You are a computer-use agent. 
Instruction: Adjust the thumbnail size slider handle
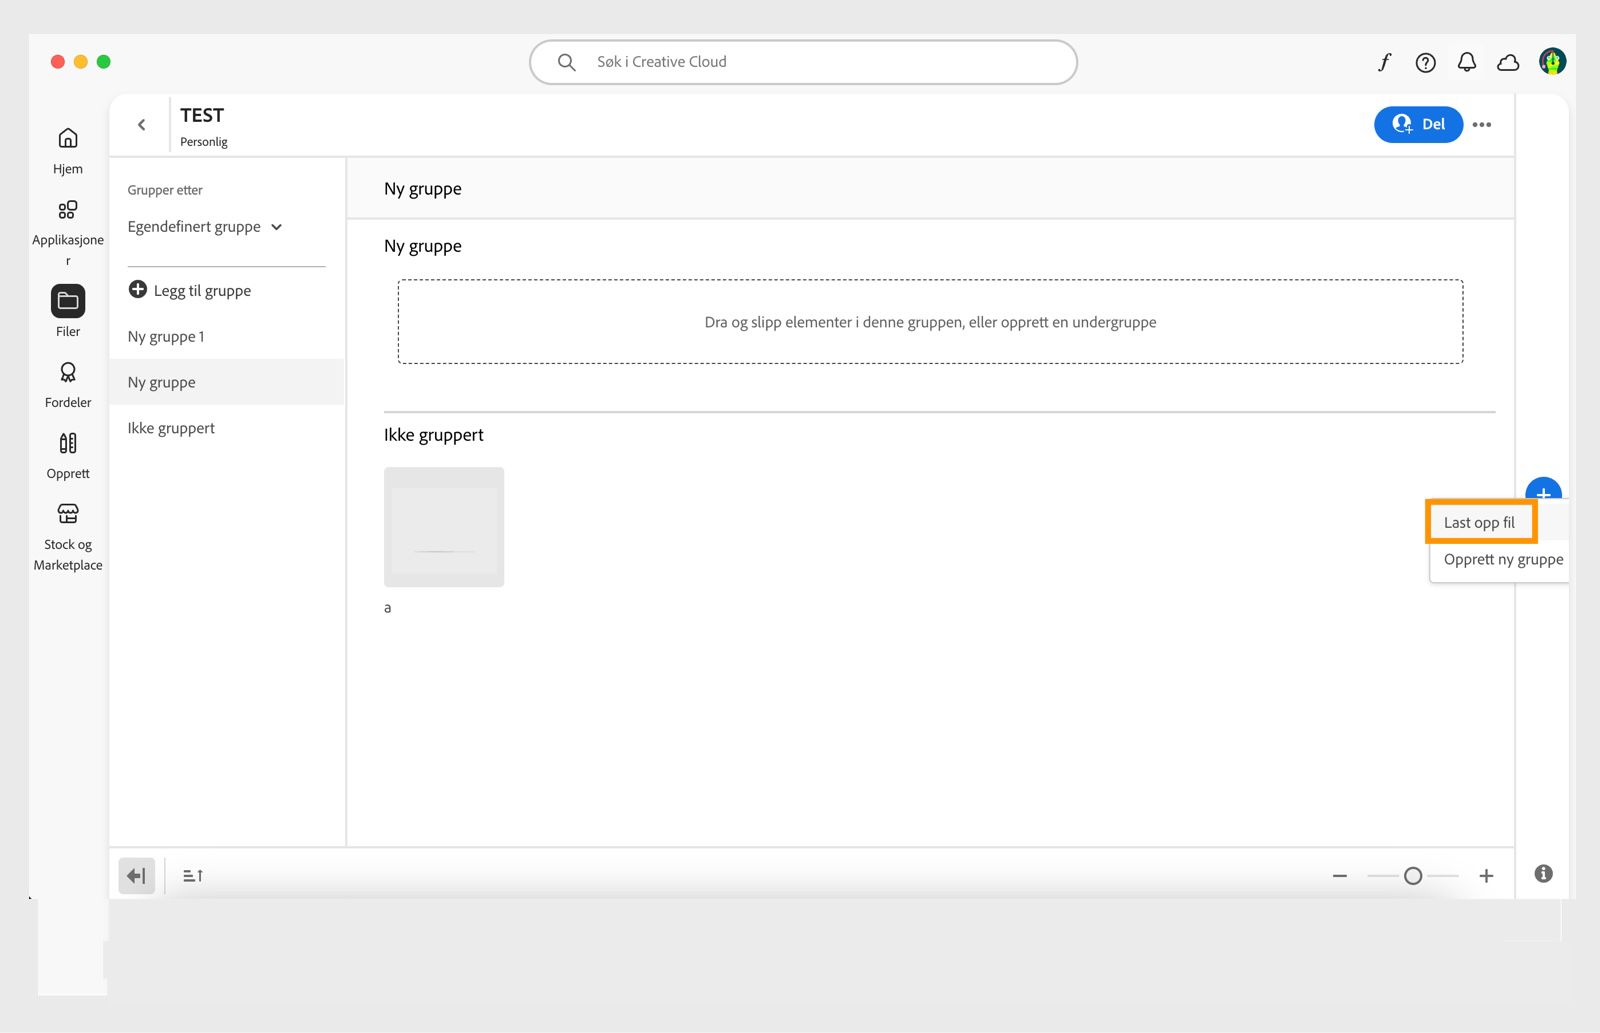click(x=1413, y=876)
